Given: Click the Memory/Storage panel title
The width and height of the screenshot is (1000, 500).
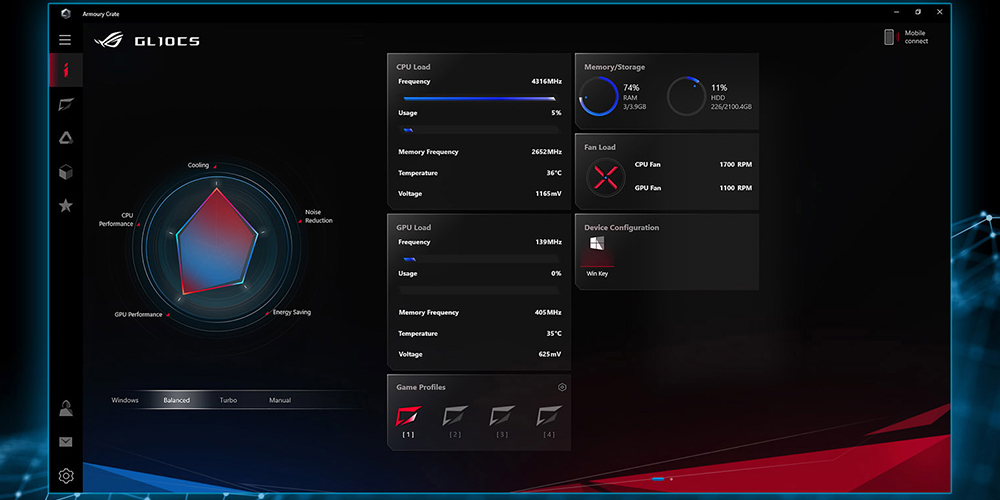Looking at the screenshot, I should (x=615, y=67).
